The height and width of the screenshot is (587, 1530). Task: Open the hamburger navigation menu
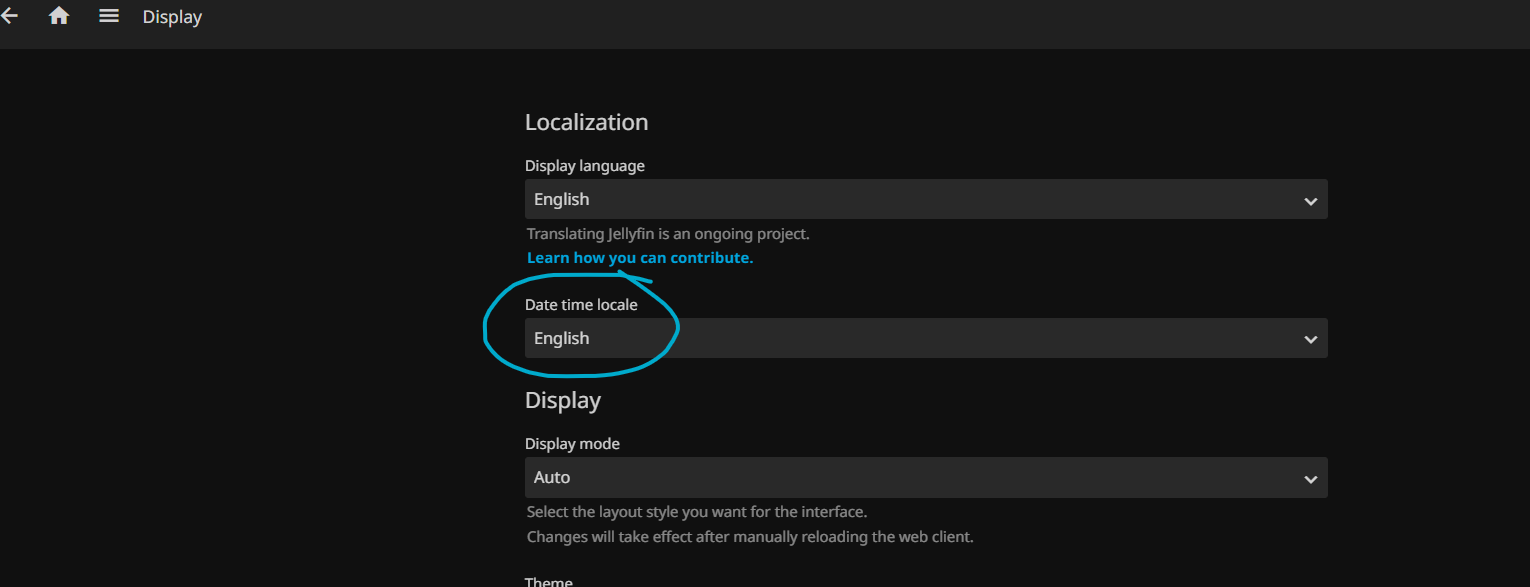(109, 16)
